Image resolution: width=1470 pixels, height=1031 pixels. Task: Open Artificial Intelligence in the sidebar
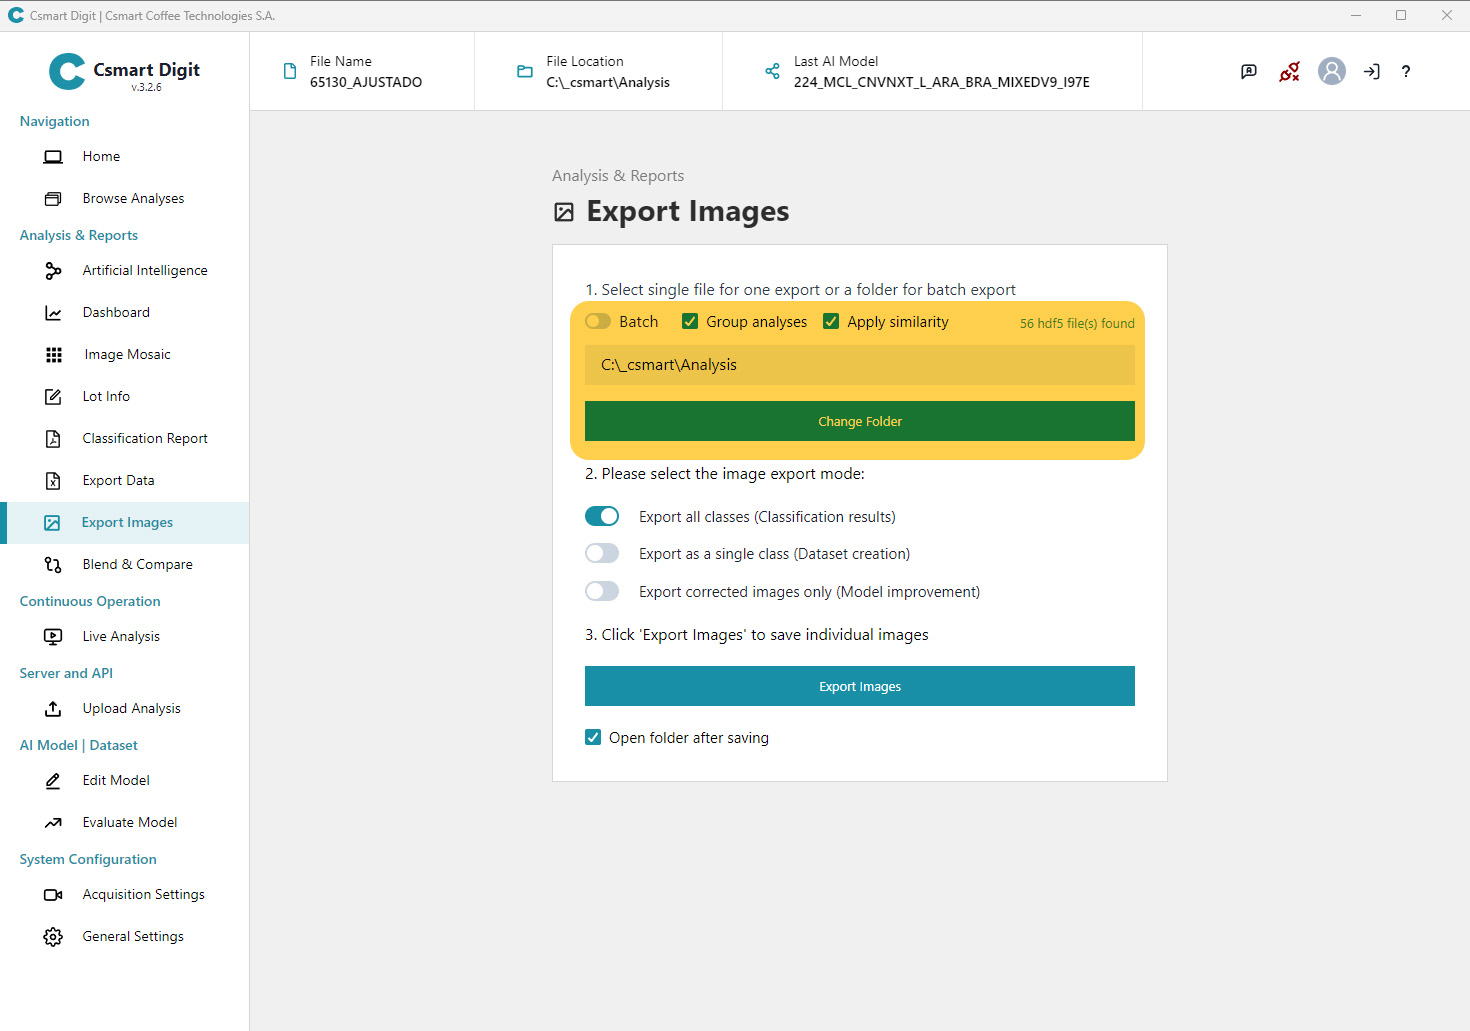pos(145,270)
